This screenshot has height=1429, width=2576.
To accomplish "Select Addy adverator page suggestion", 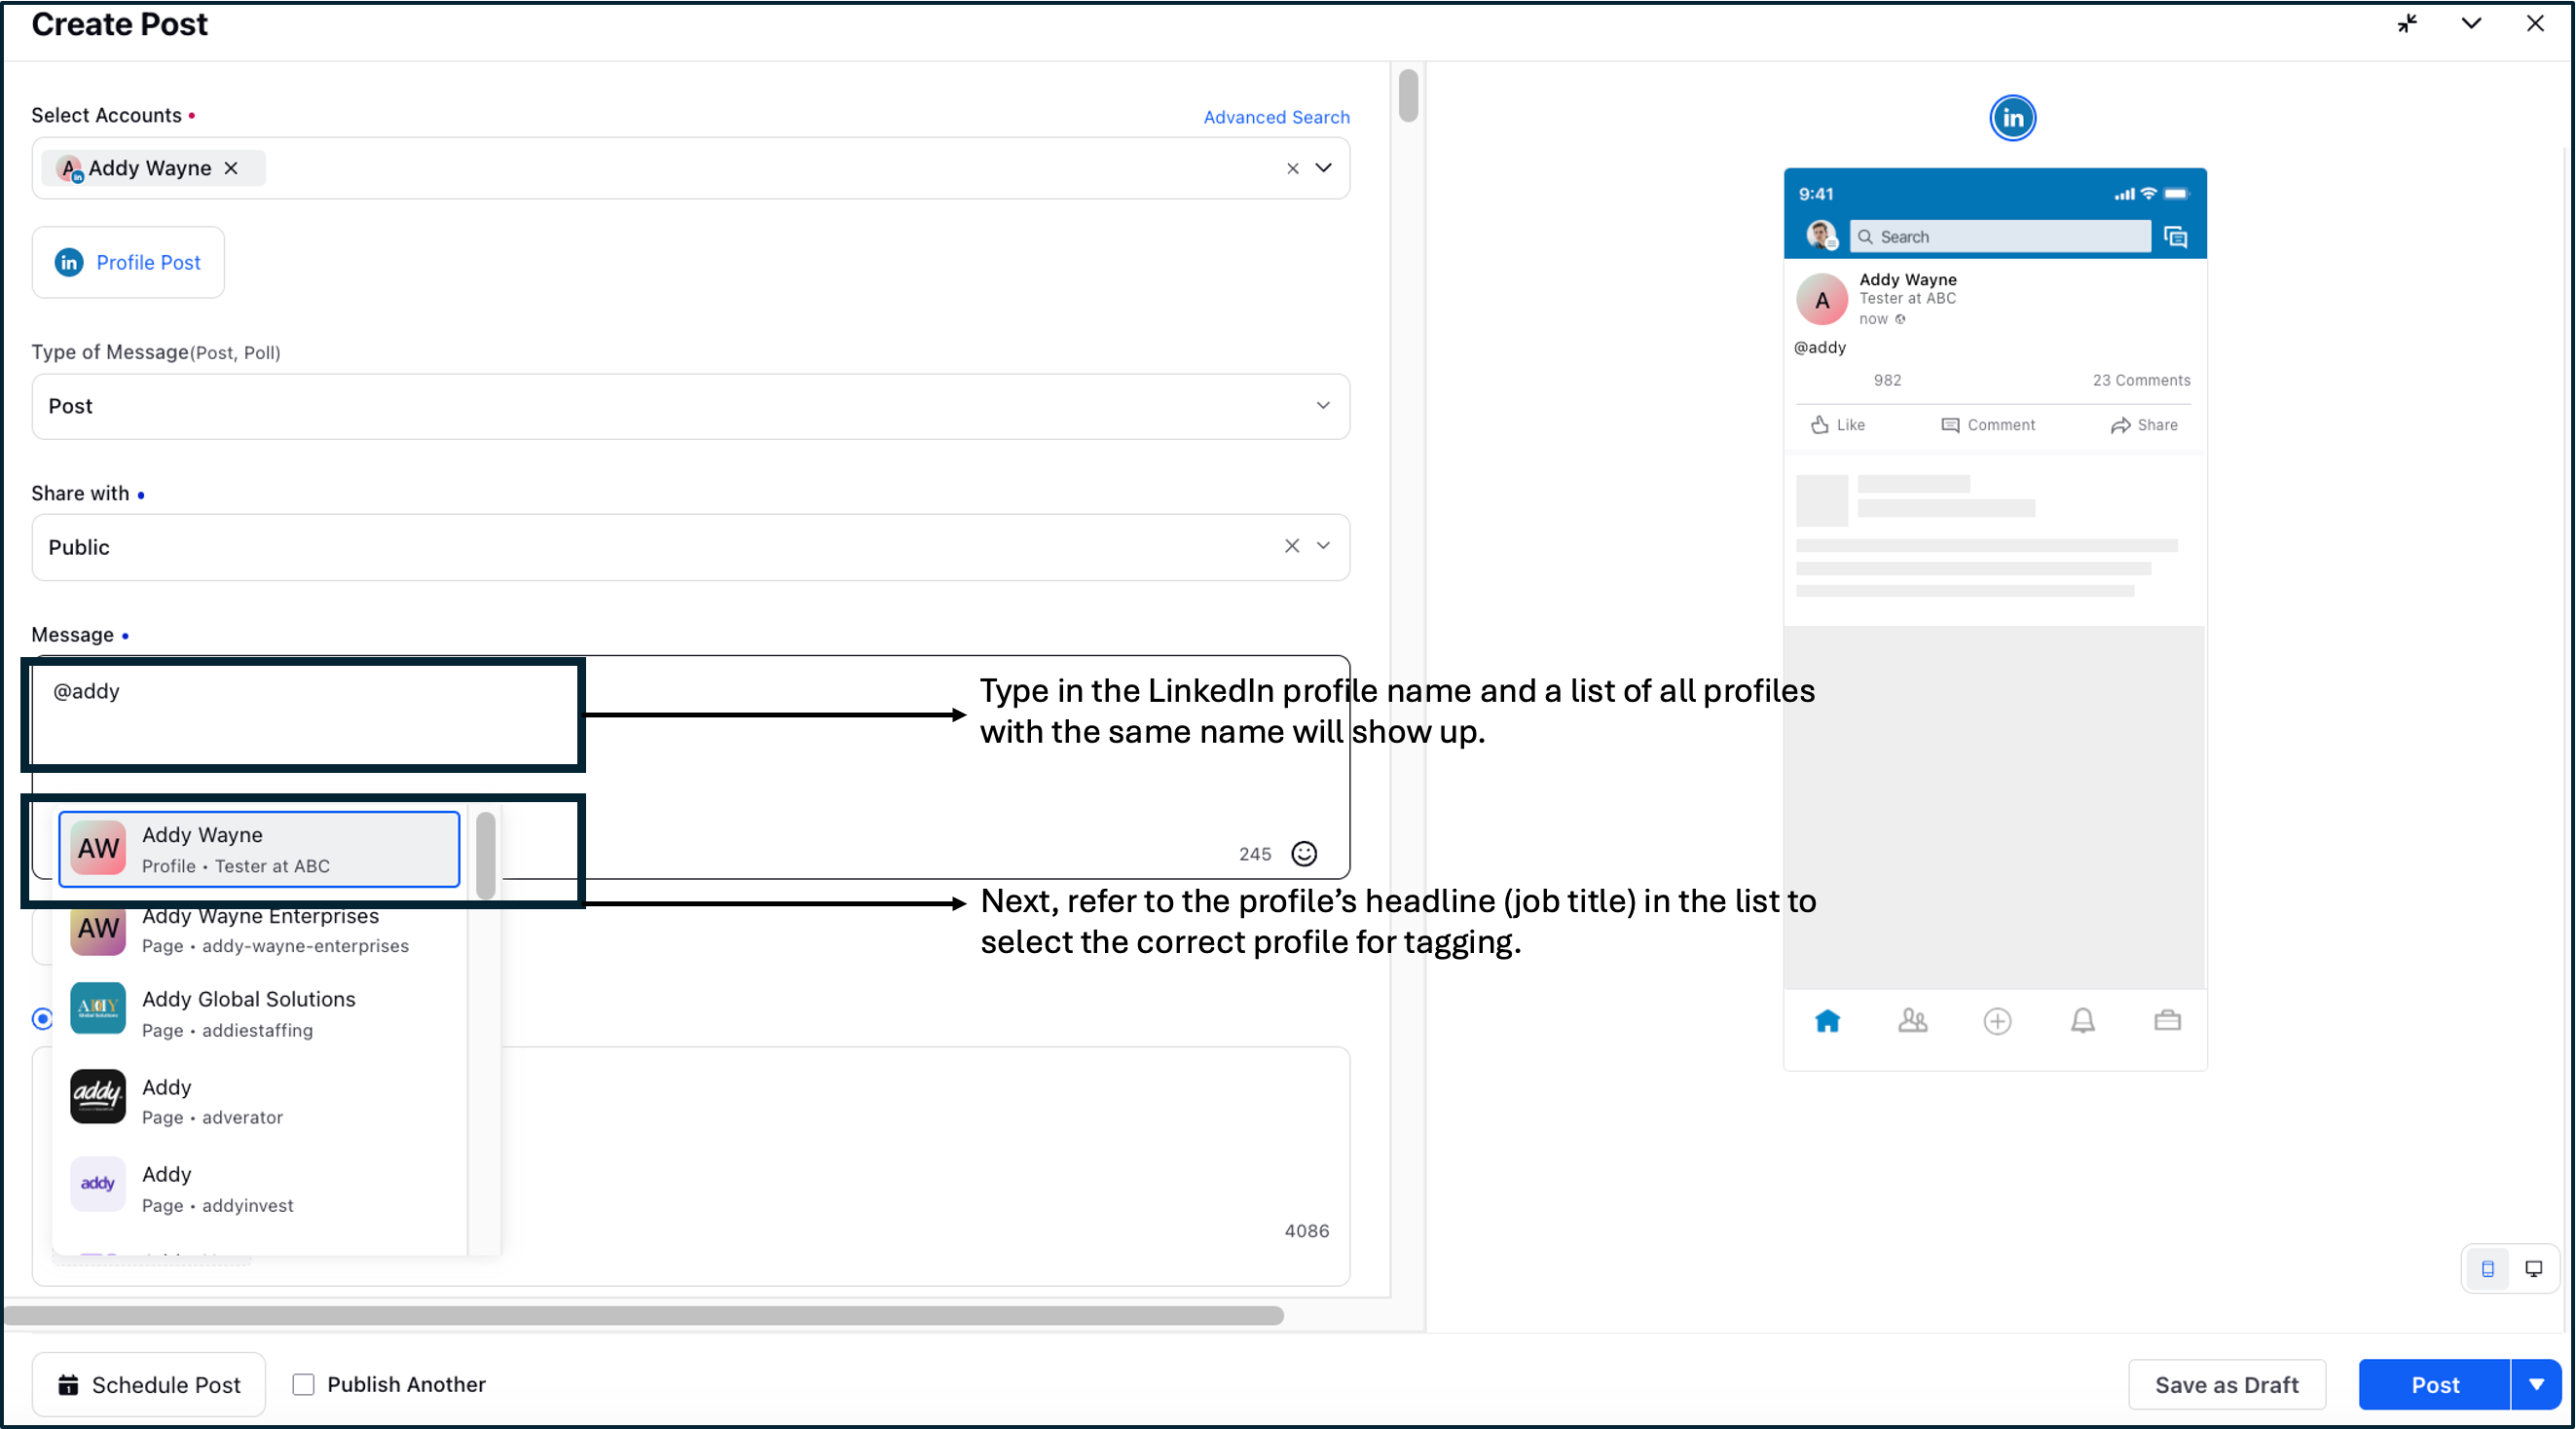I will pos(259,1100).
